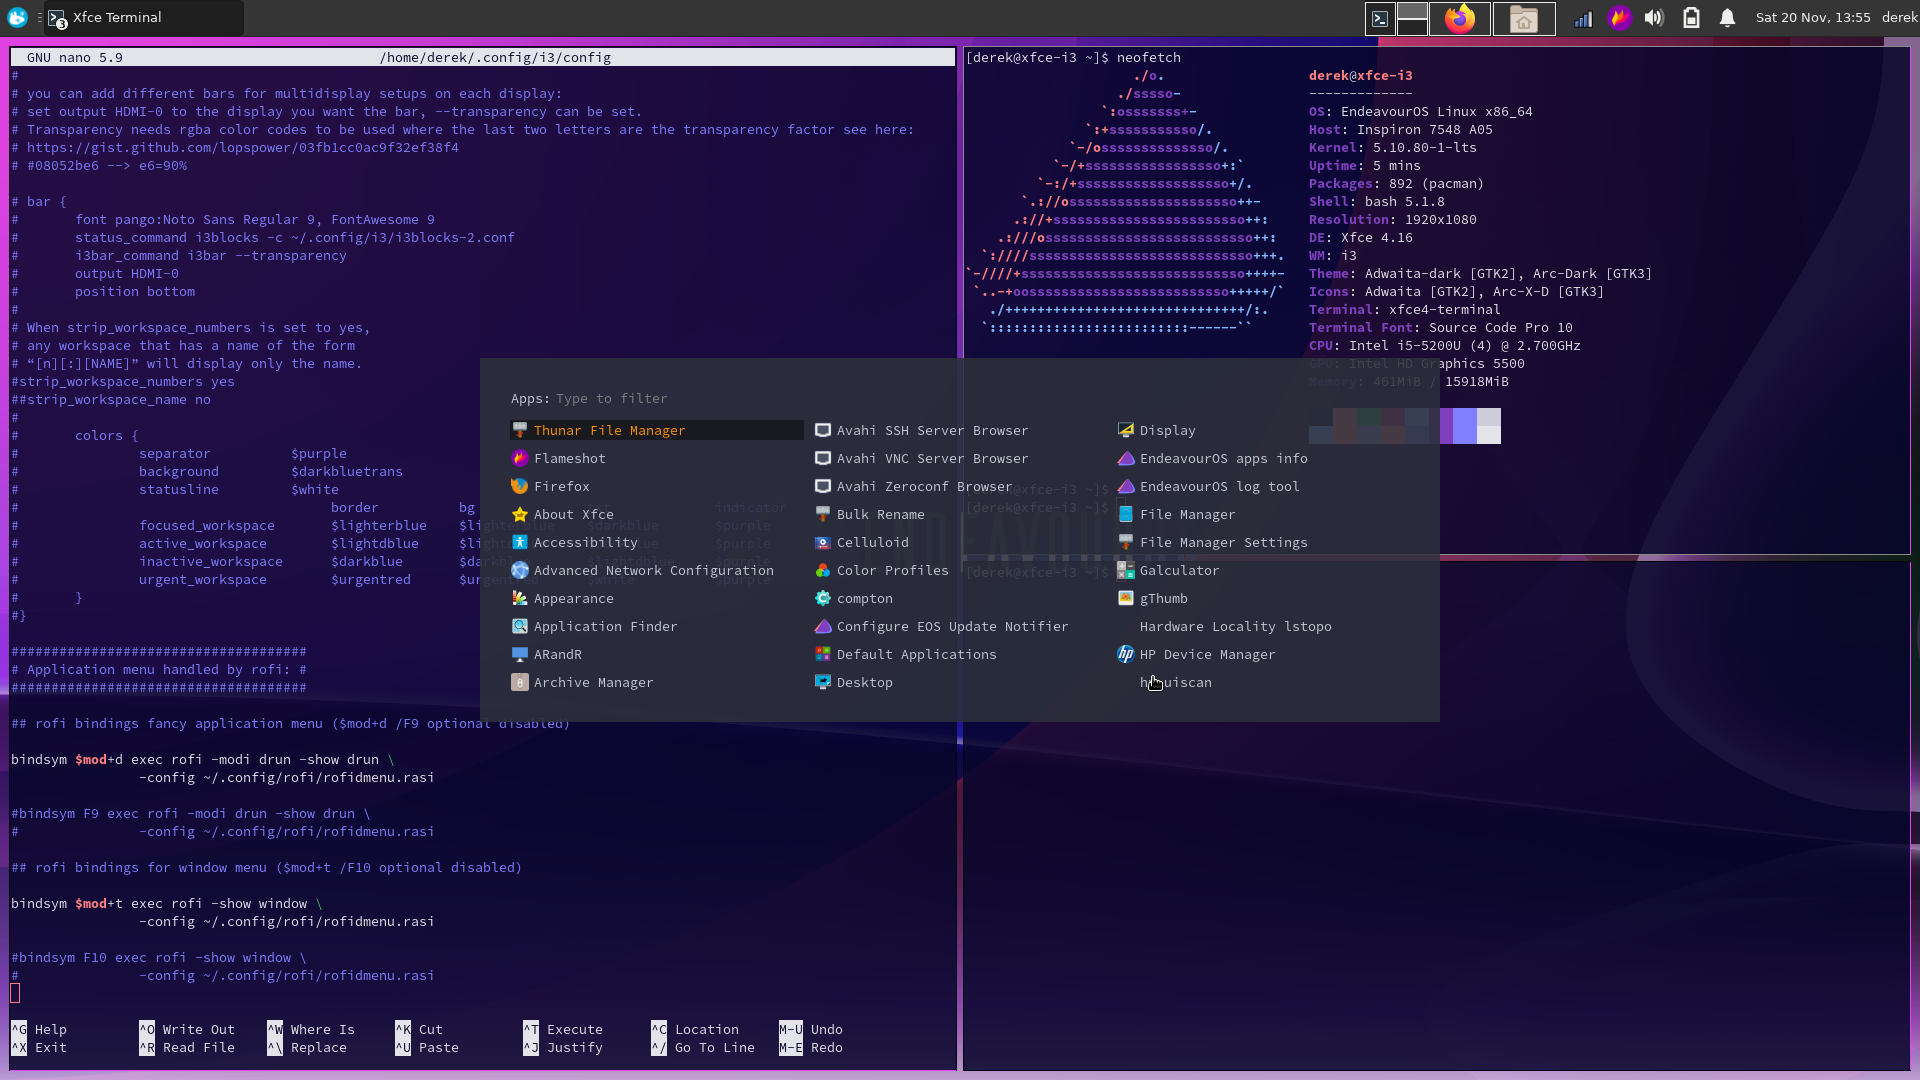Click the neofetch command in terminal

(x=1148, y=57)
